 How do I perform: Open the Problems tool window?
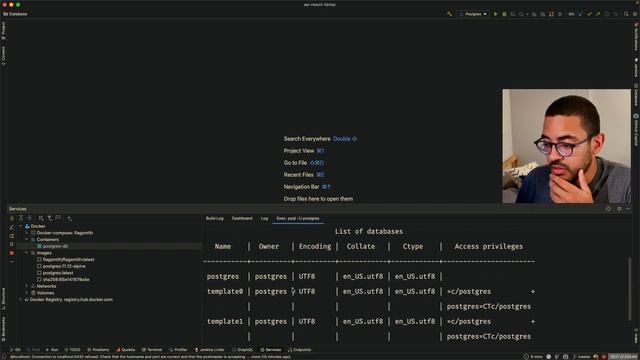tap(98, 350)
